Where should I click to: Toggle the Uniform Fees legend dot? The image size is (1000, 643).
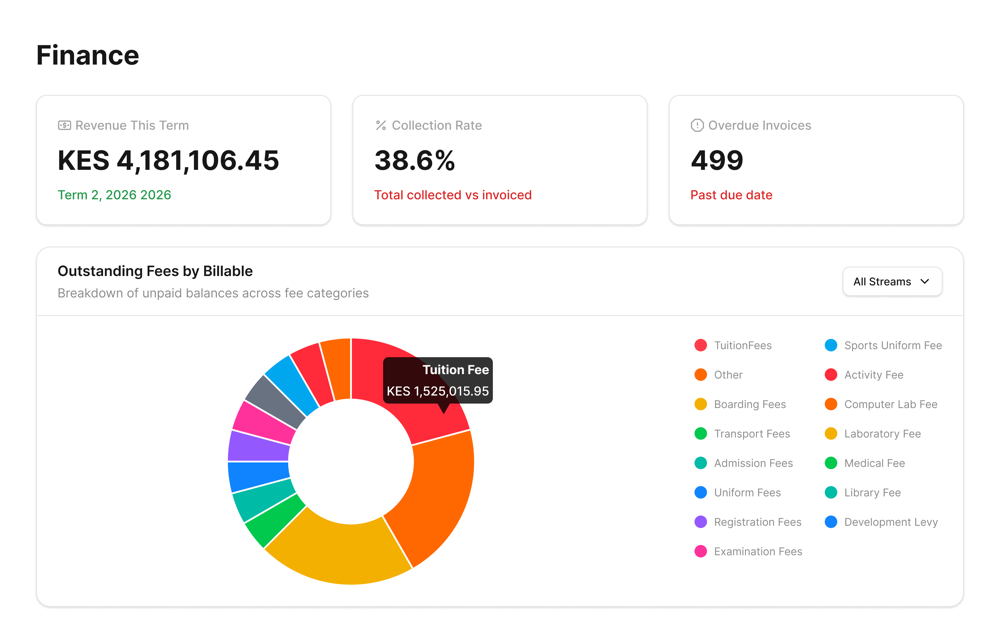point(700,492)
